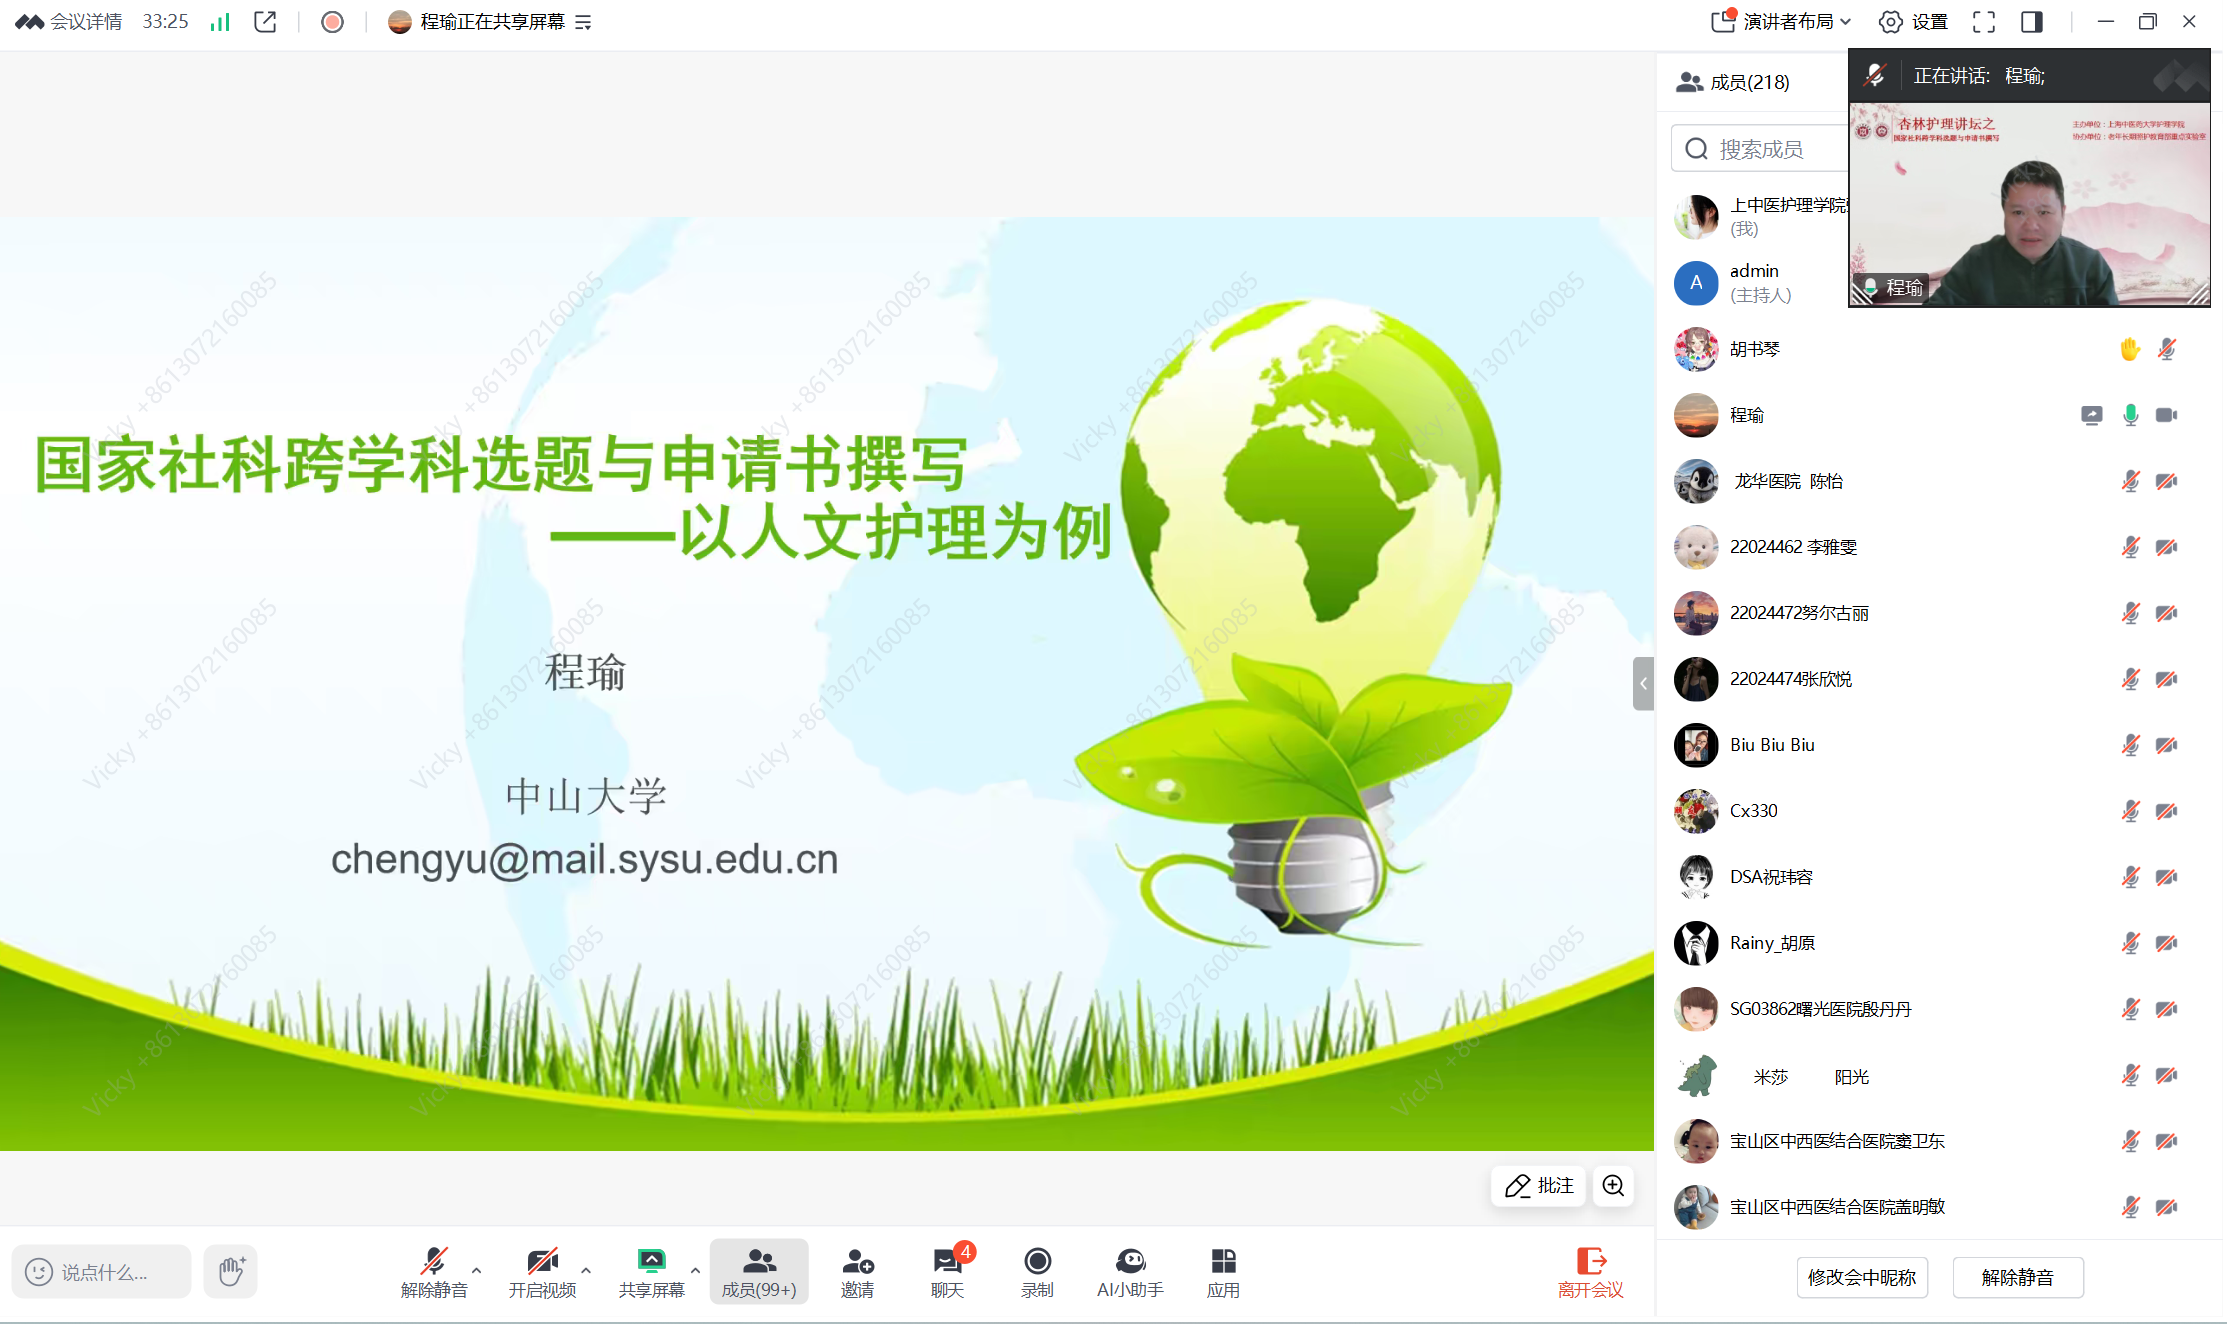Click the raise hand icon in bottom bar

tap(231, 1271)
